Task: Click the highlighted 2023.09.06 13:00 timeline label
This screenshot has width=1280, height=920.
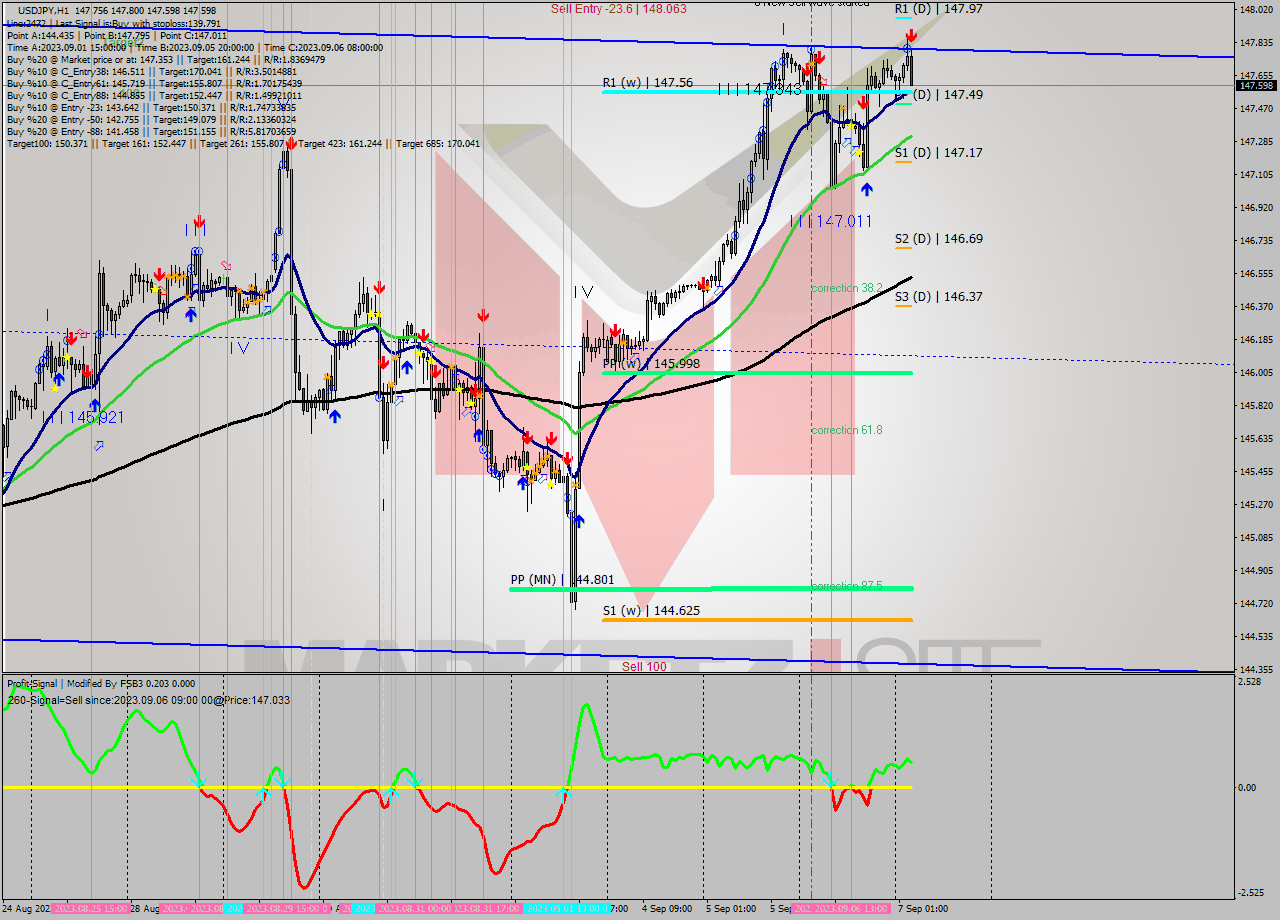Action: coord(851,908)
